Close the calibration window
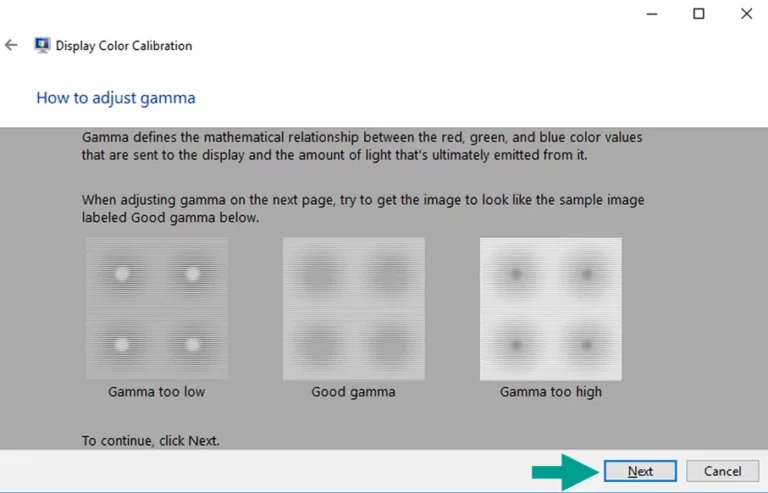768x493 pixels. pos(746,14)
